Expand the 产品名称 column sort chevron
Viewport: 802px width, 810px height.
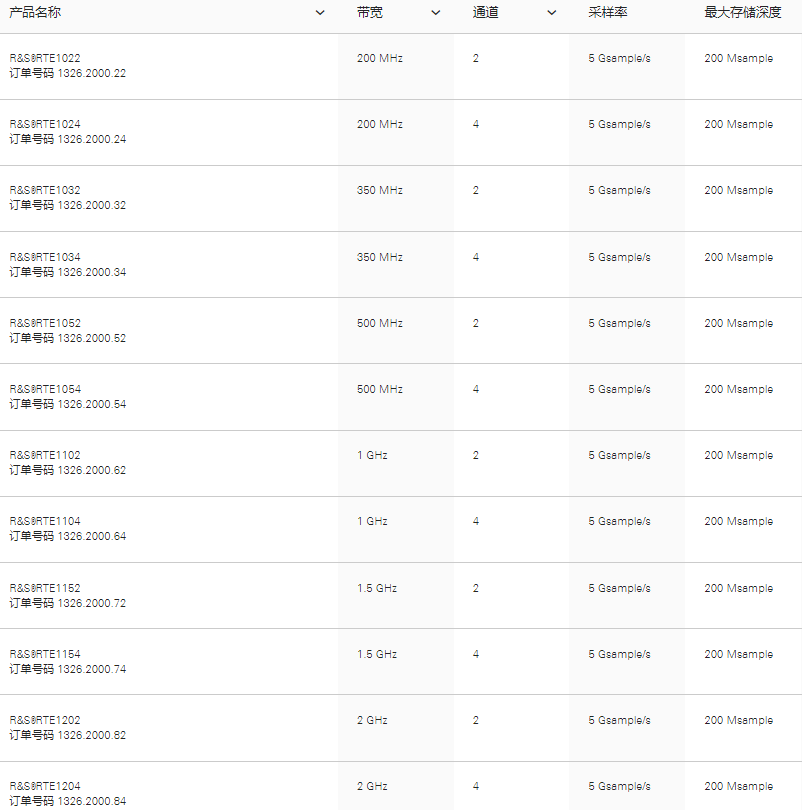(320, 13)
